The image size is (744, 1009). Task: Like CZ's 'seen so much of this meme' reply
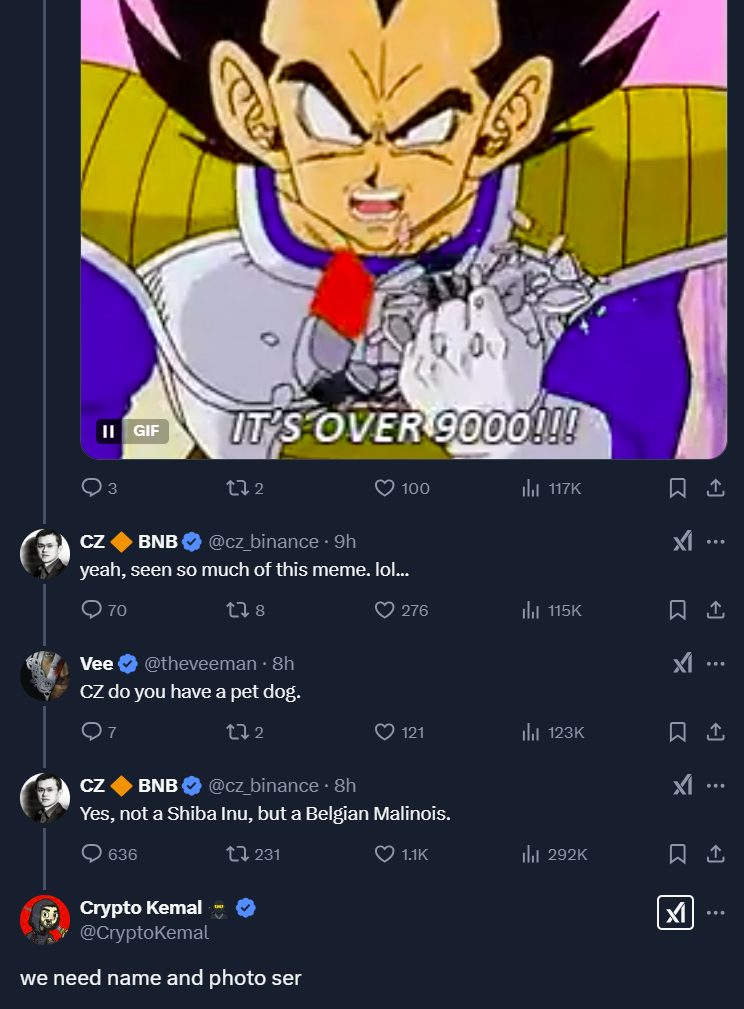(x=385, y=610)
